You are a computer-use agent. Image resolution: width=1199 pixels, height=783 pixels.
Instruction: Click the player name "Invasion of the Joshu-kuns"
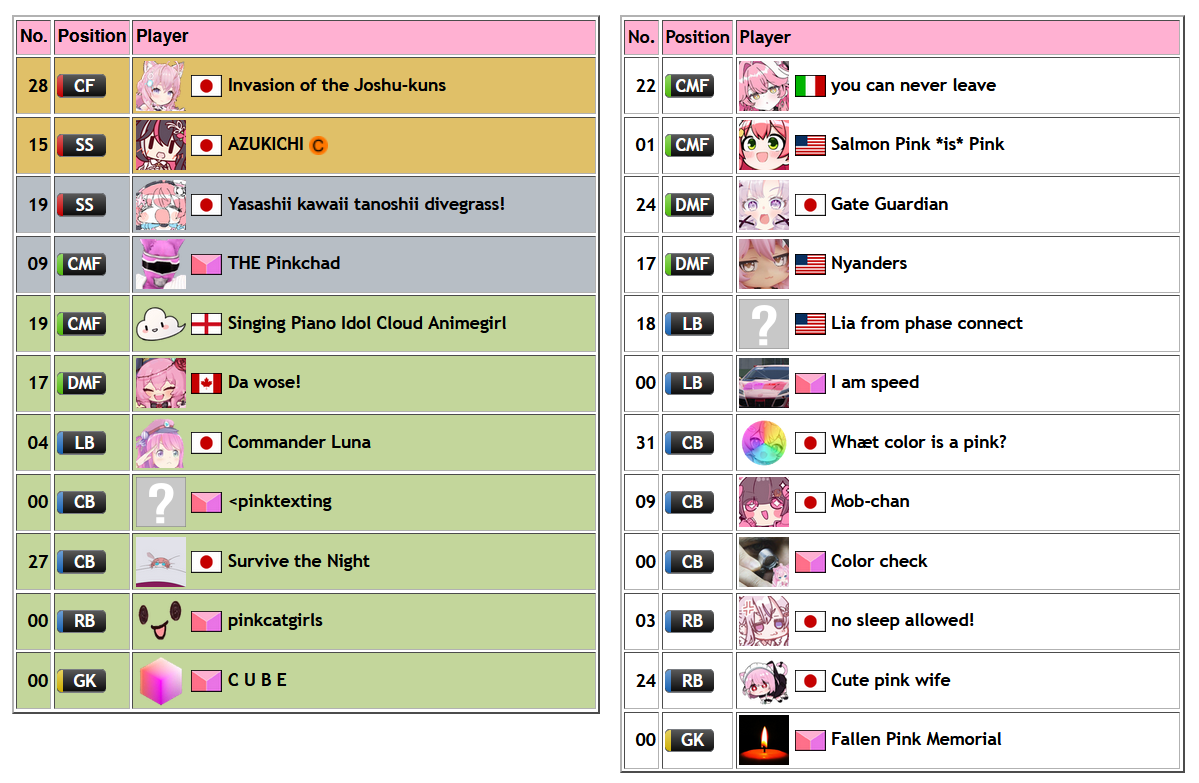point(336,86)
